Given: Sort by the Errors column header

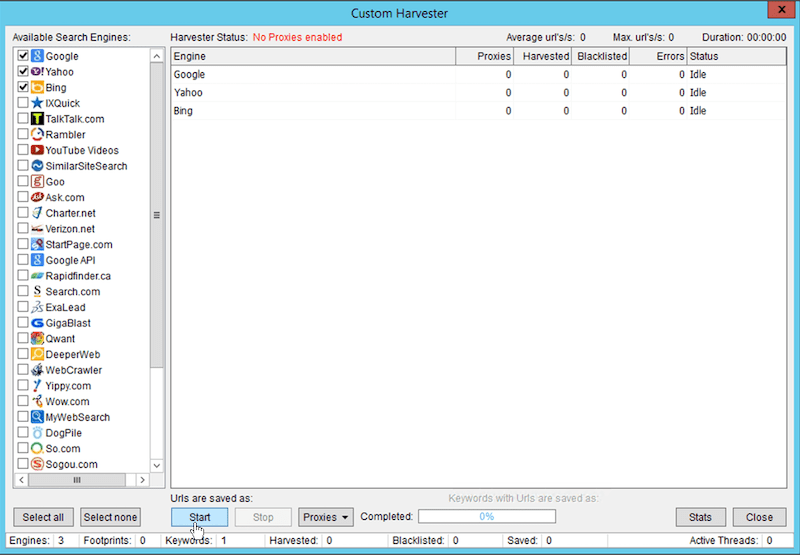Looking at the screenshot, I should [x=659, y=56].
